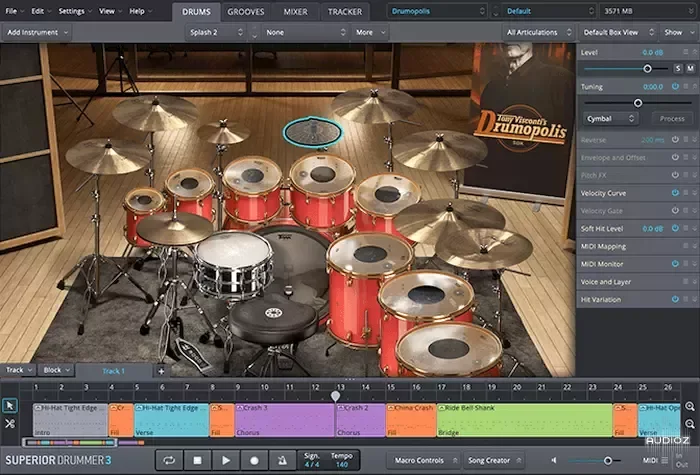The width and height of the screenshot is (700, 475).
Task: Enable the Reverse power button
Action: 675,139
